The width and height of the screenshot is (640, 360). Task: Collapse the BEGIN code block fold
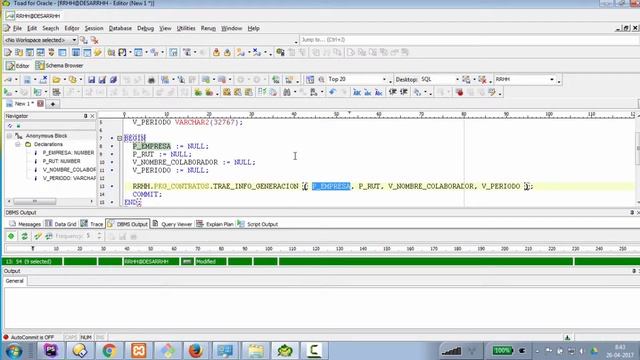pos(120,138)
